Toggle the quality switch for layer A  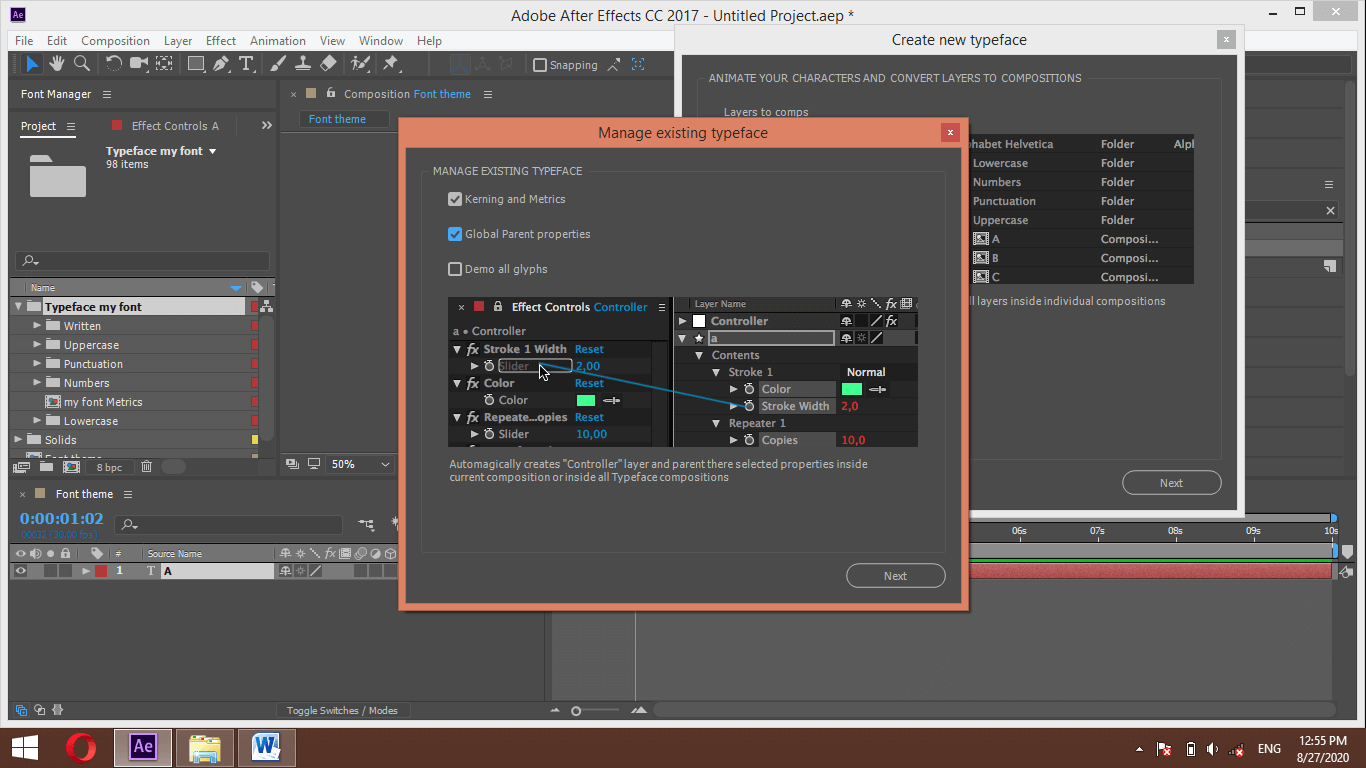314,571
